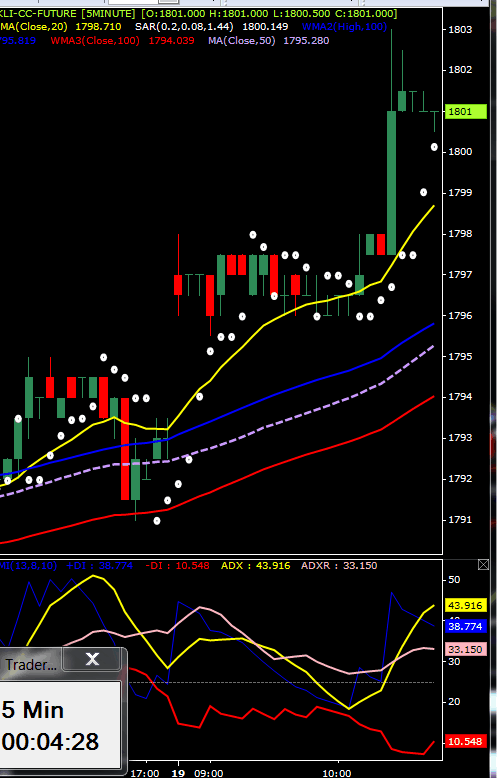Select the -DI : 10.548 label

pyautogui.click(x=177, y=566)
